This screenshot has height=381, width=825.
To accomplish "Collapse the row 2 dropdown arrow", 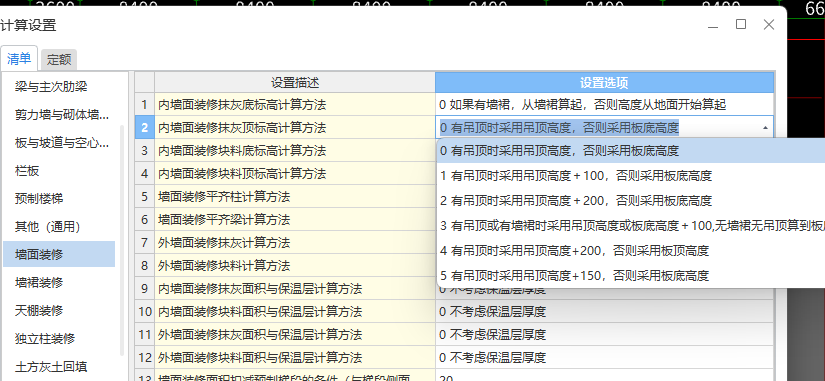I will [x=765, y=127].
